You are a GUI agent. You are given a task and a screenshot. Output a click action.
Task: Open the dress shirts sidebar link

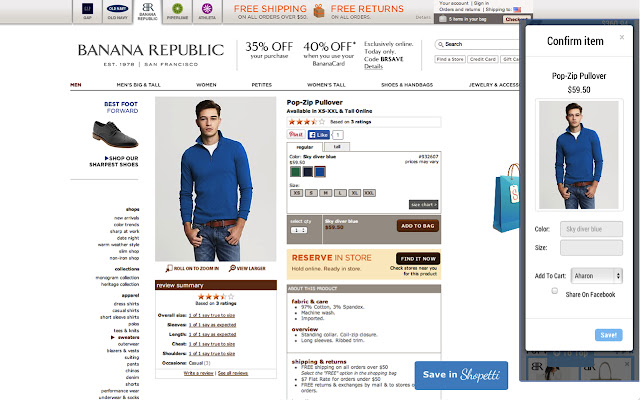(x=127, y=304)
